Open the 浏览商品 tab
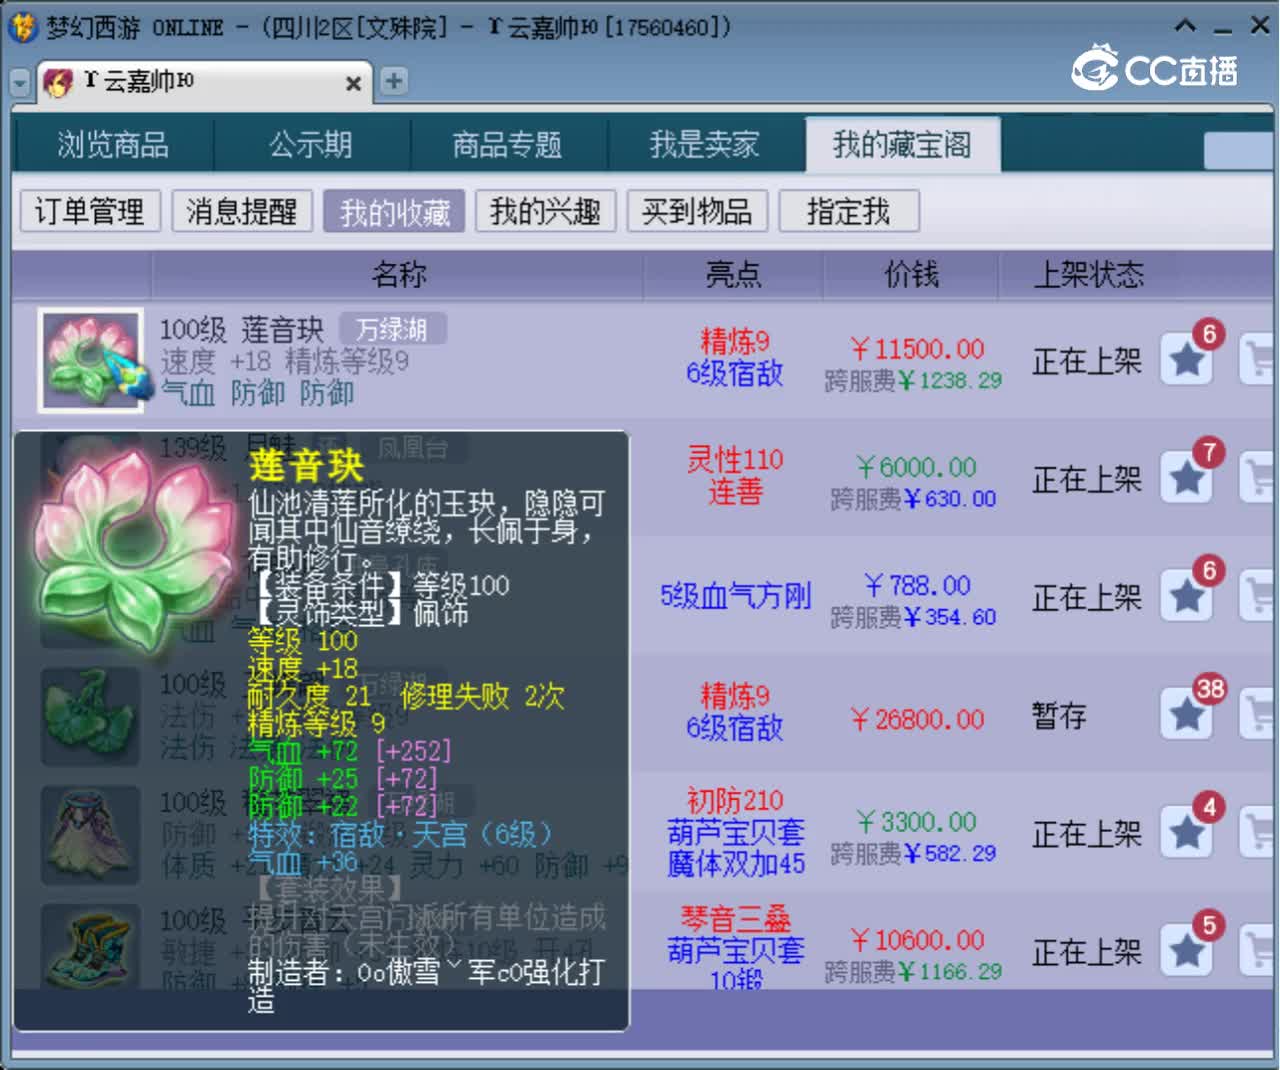Viewport: 1280px width, 1070px height. (x=113, y=145)
